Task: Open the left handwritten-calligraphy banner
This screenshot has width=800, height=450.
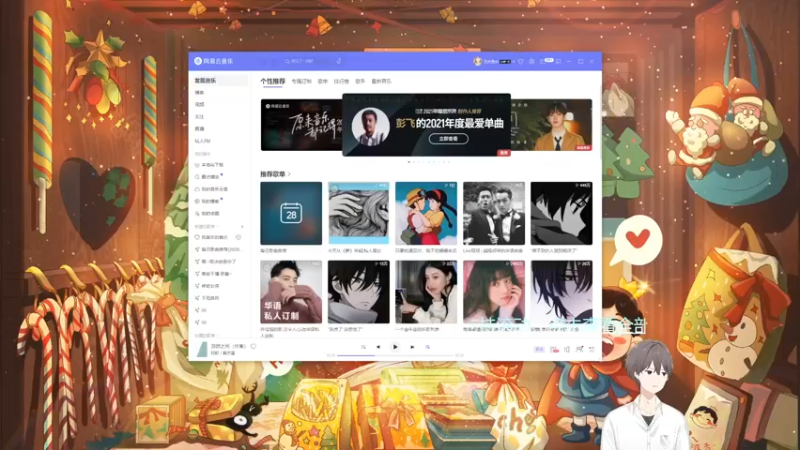Action: [x=301, y=125]
